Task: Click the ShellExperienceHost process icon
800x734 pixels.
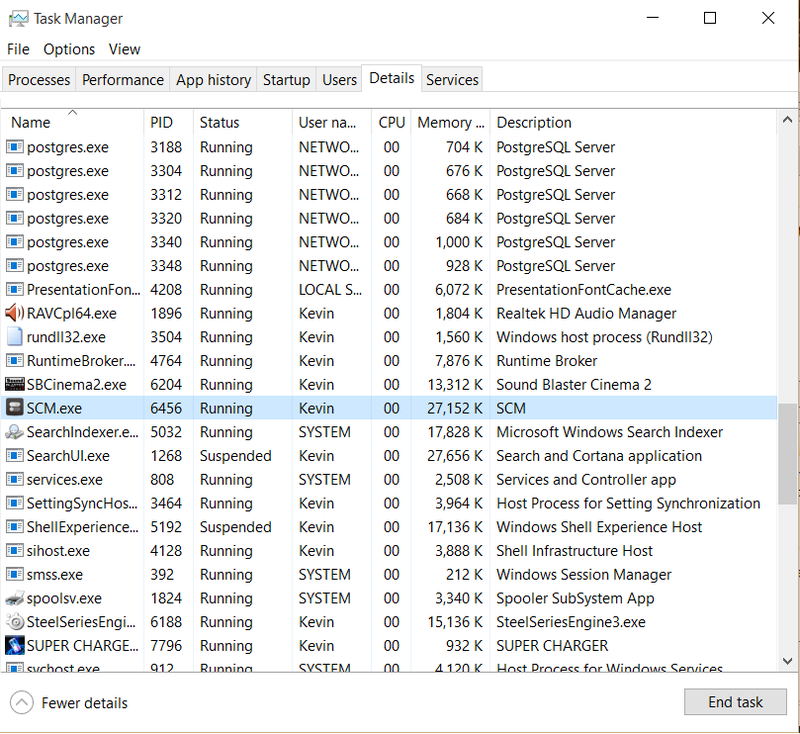Action: 14,527
